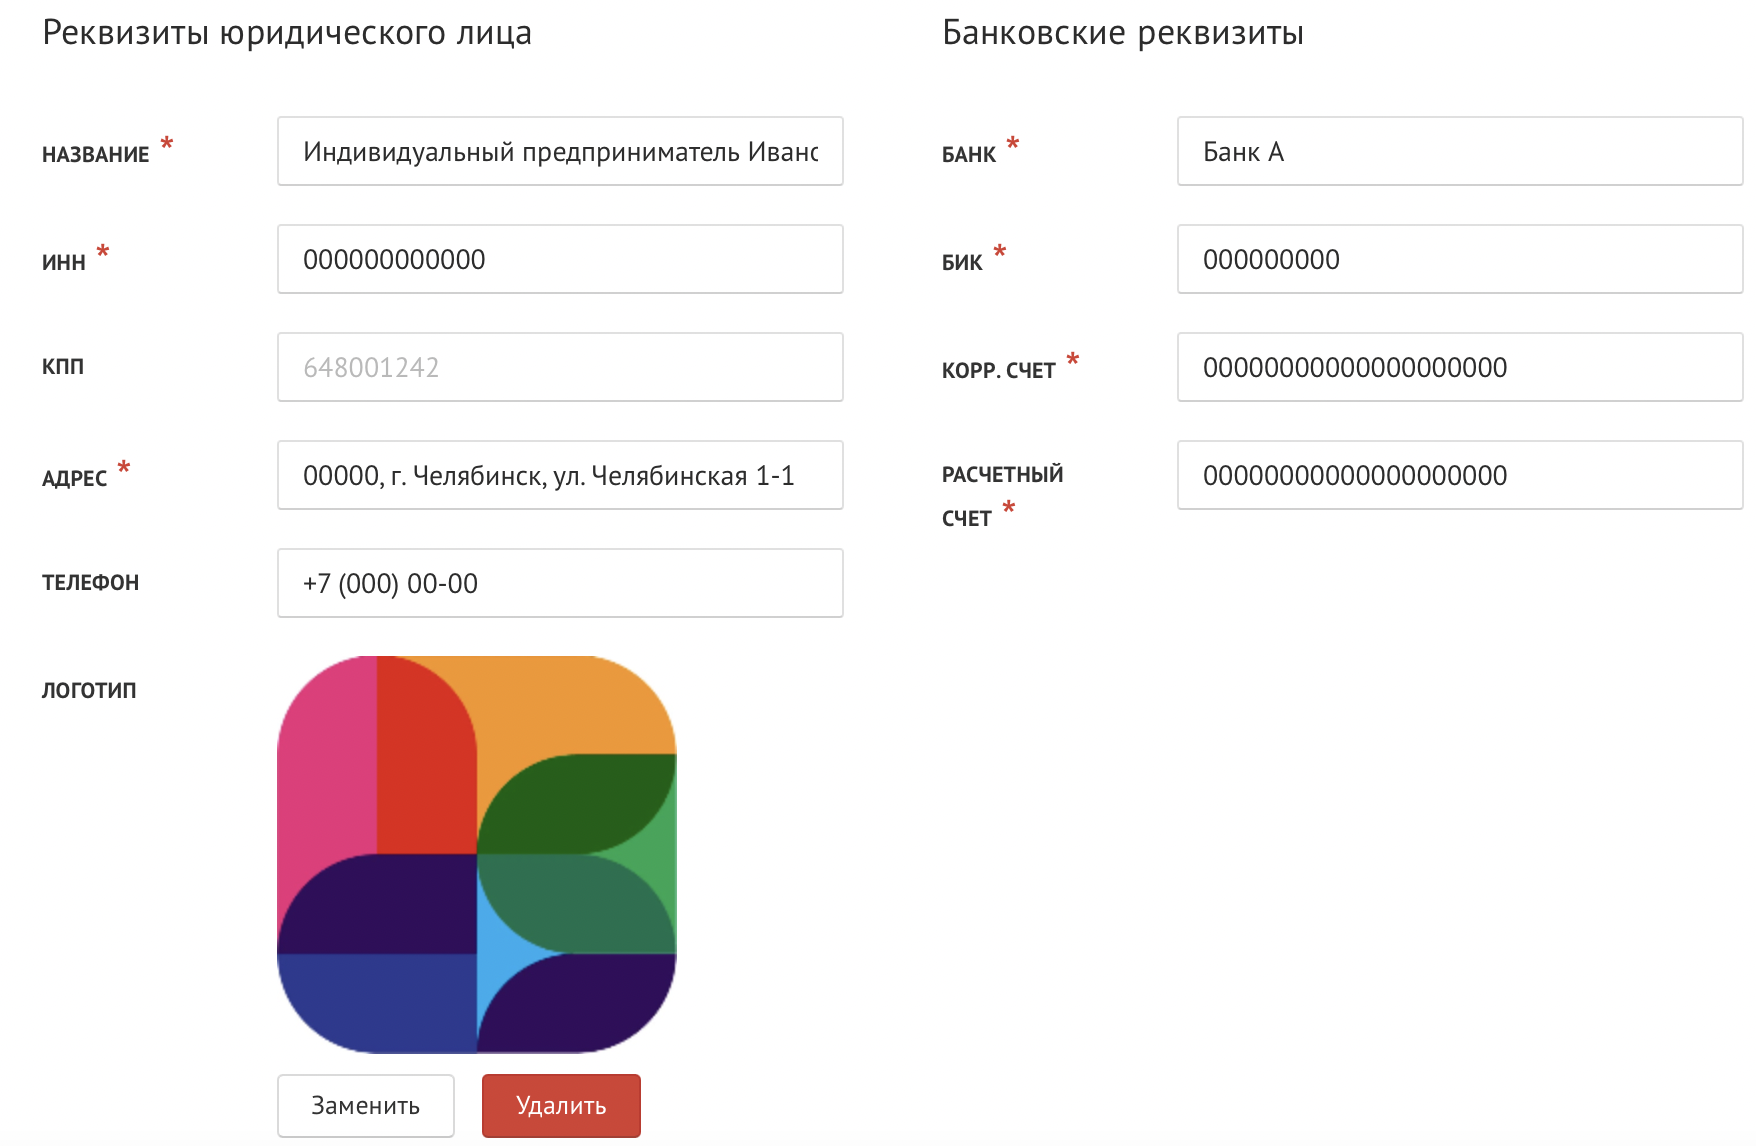
Task: Click the Банк label text
Action: (x=969, y=155)
